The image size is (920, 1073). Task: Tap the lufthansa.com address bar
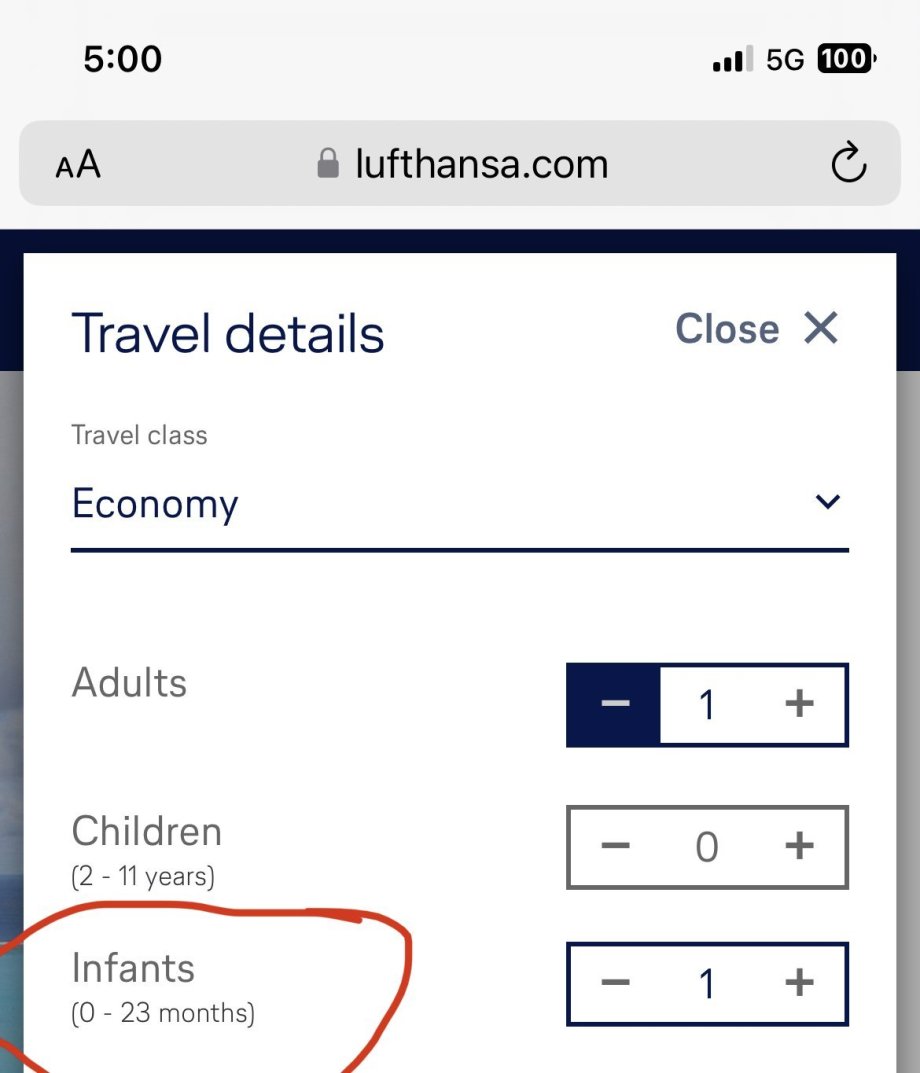(480, 164)
